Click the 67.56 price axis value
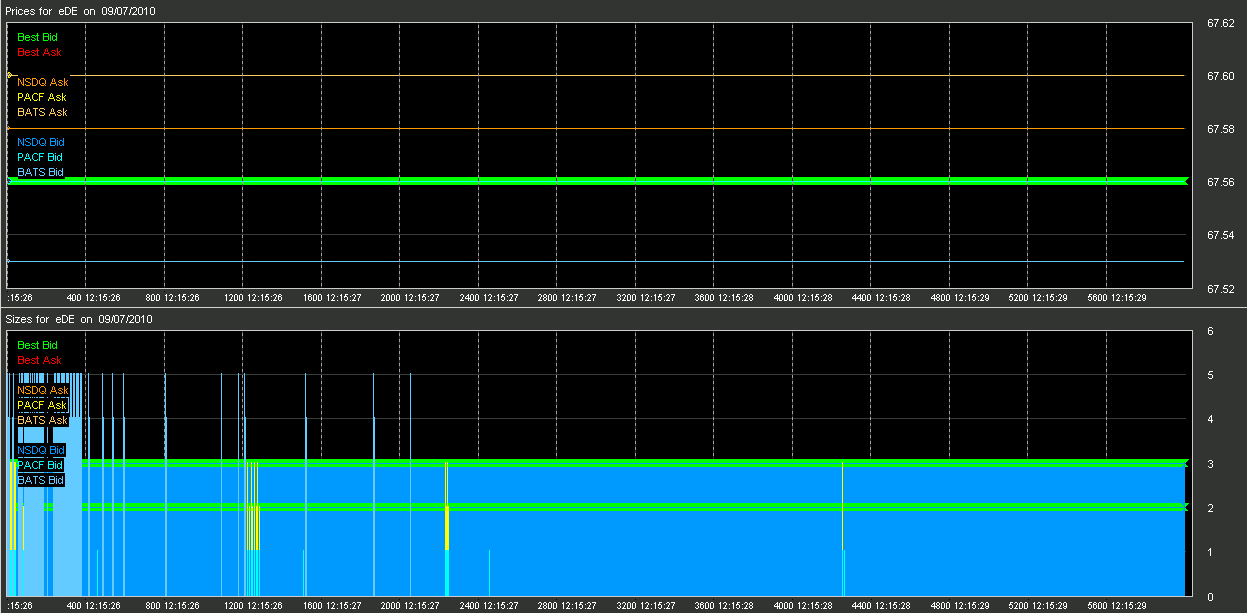 pos(1221,182)
